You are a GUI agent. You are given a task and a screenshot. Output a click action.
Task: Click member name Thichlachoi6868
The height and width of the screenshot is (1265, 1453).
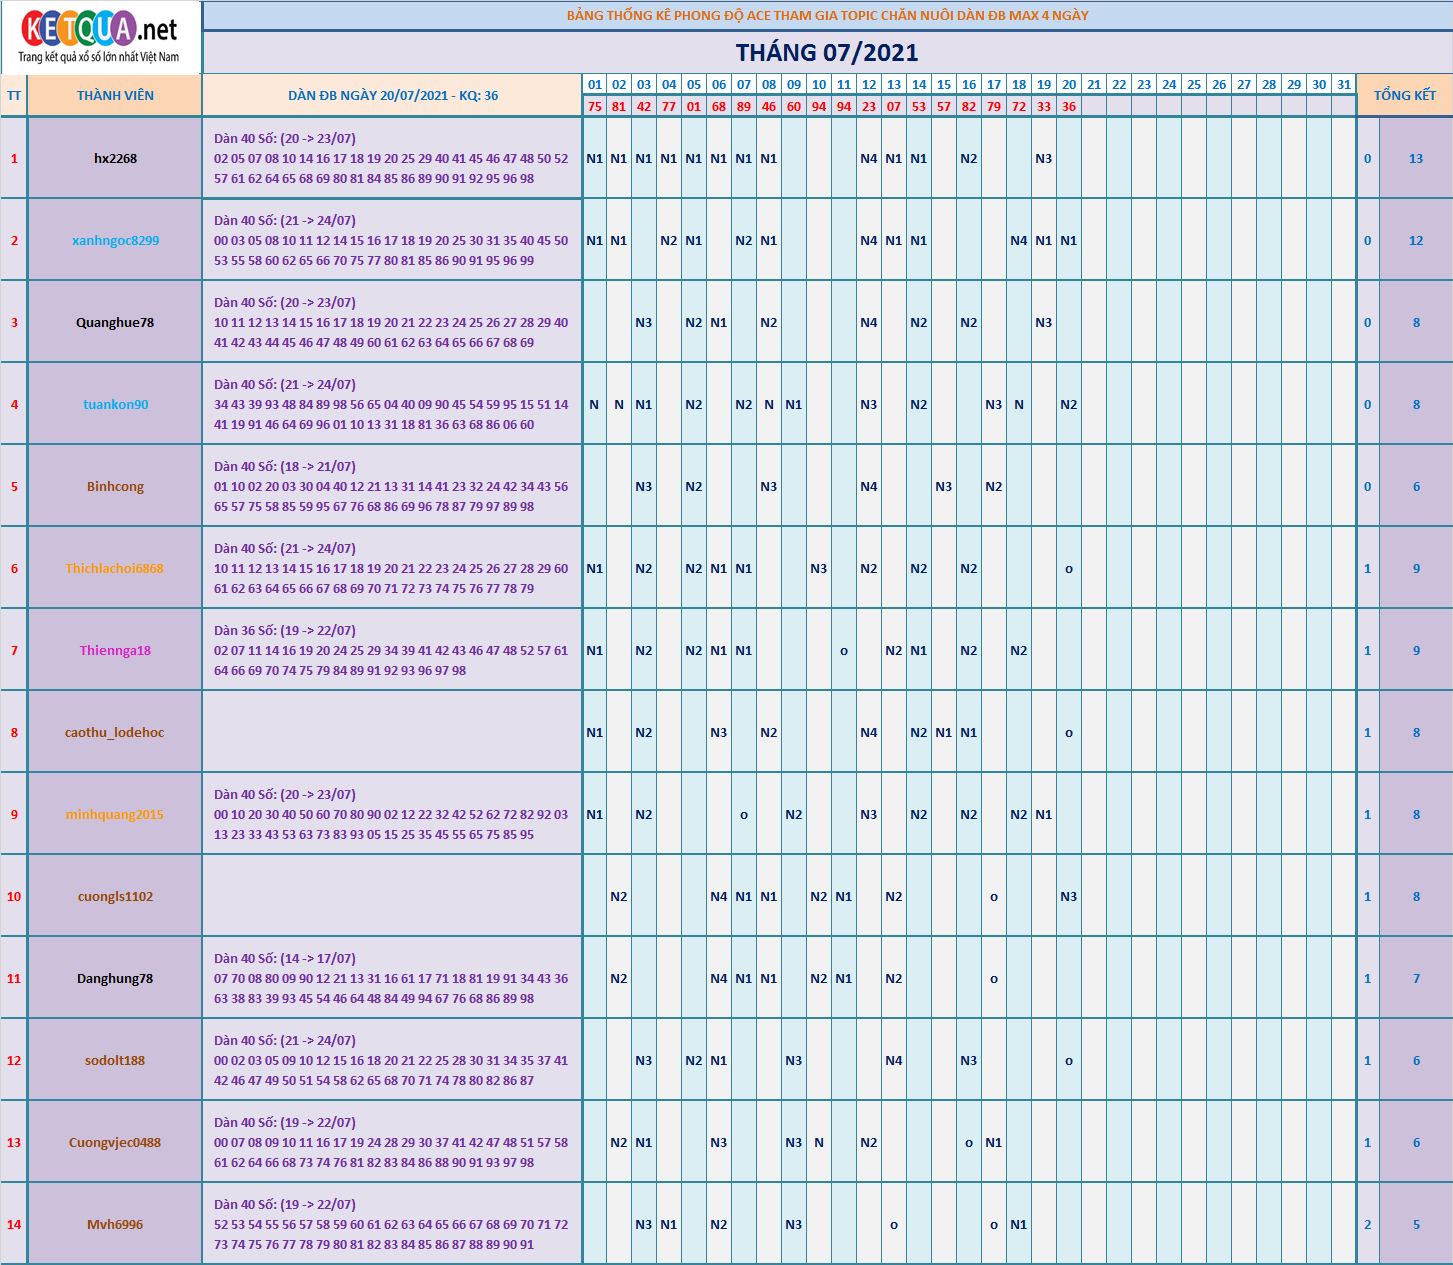(115, 569)
